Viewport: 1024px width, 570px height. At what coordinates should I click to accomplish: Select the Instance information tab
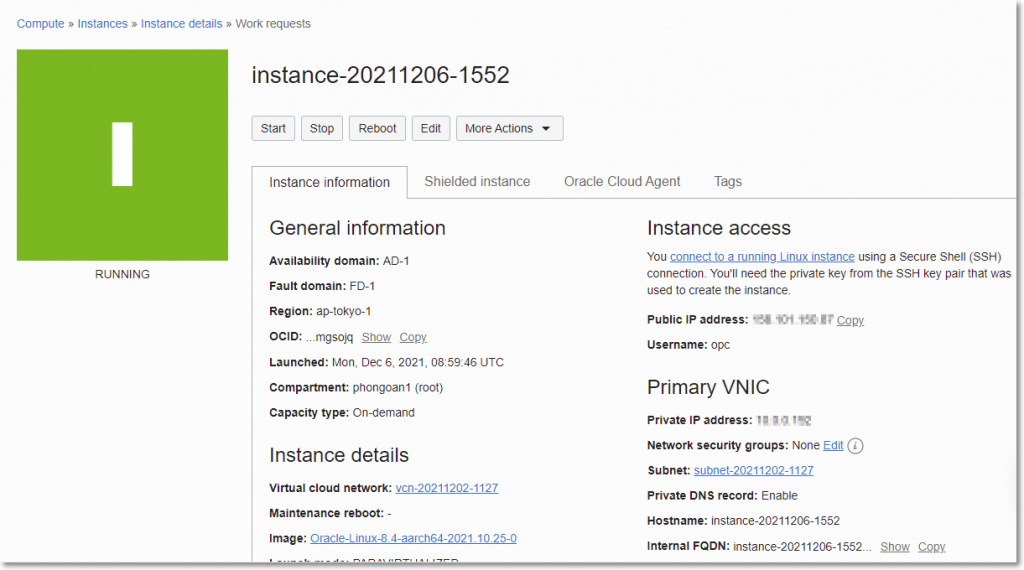click(x=329, y=183)
